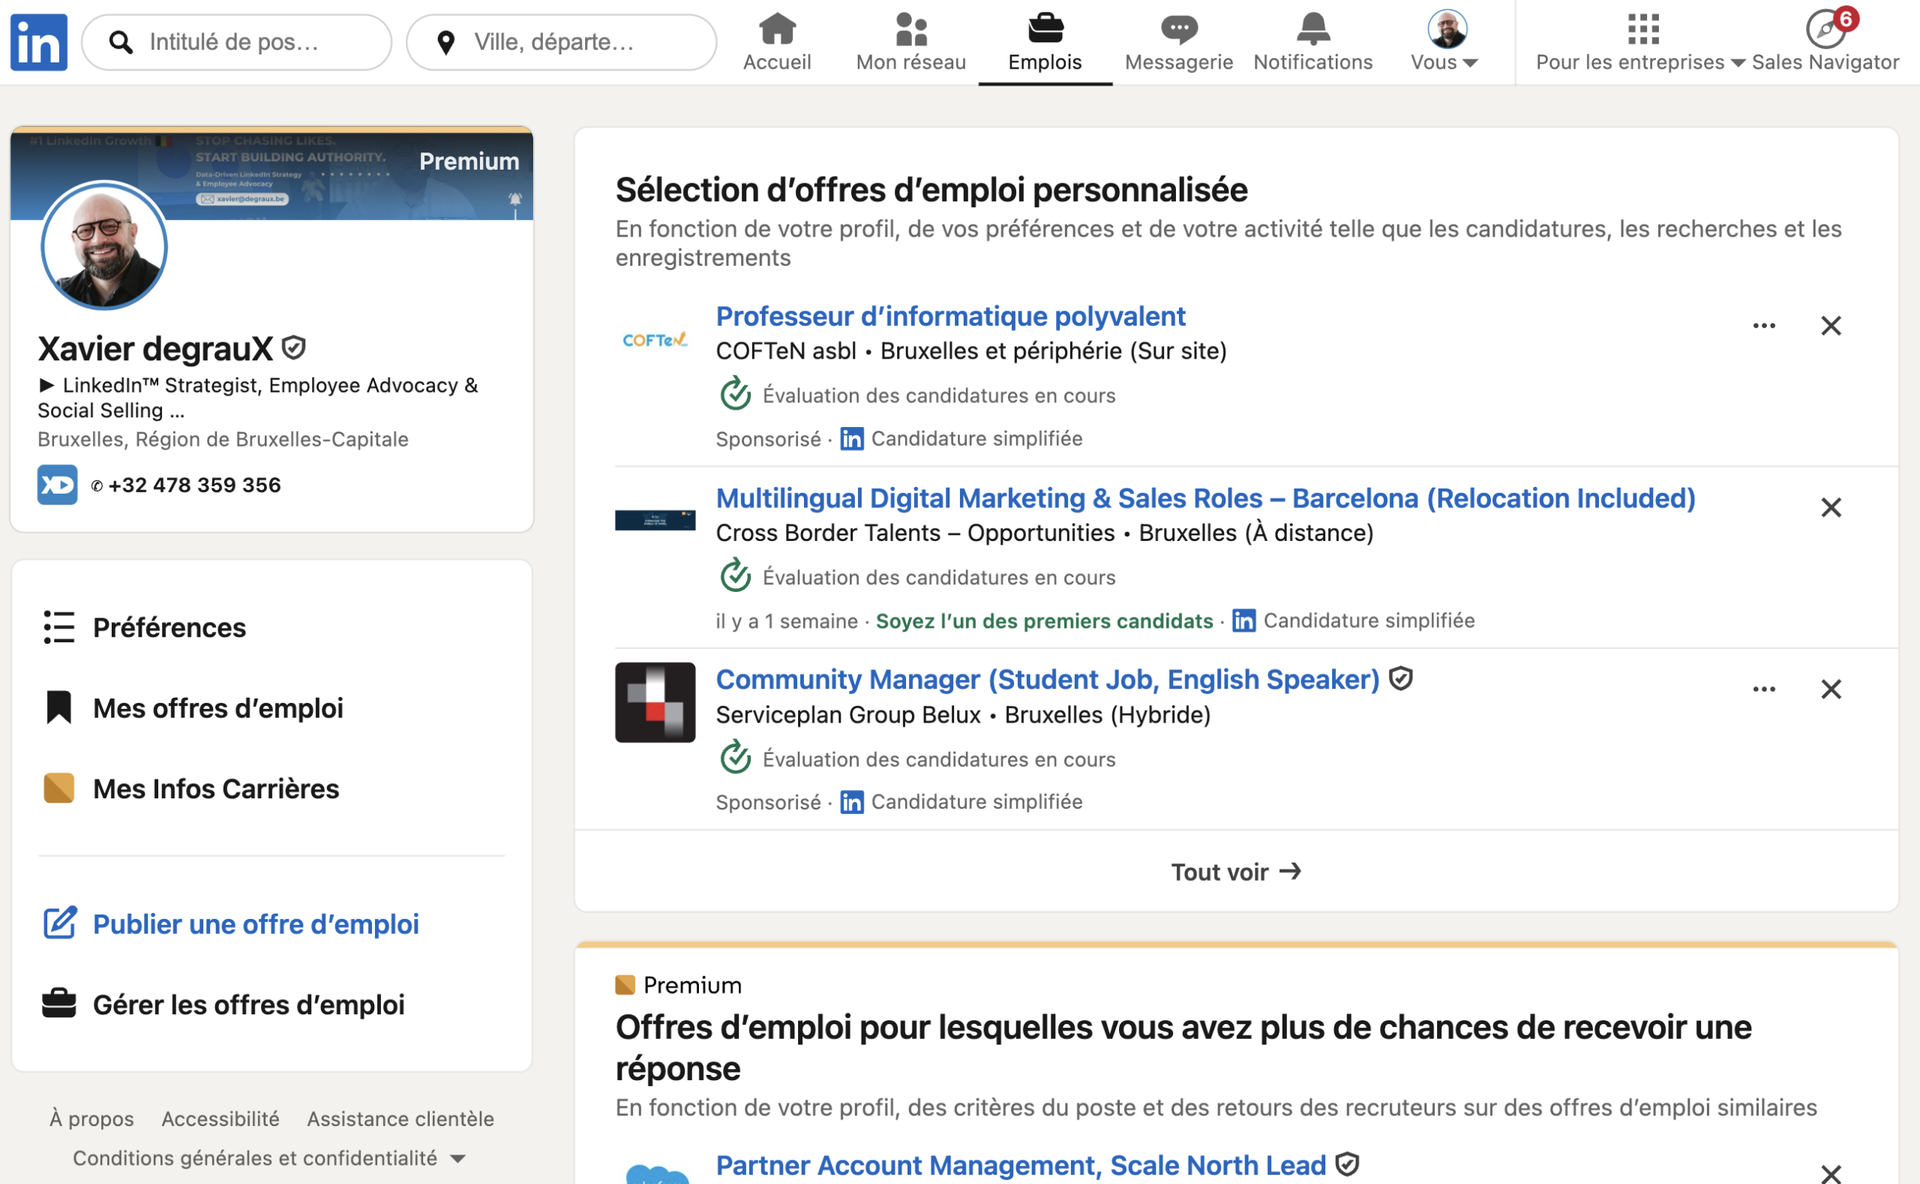Open the Accessibilité footer menu item
This screenshot has width=1920, height=1184.
[x=220, y=1118]
